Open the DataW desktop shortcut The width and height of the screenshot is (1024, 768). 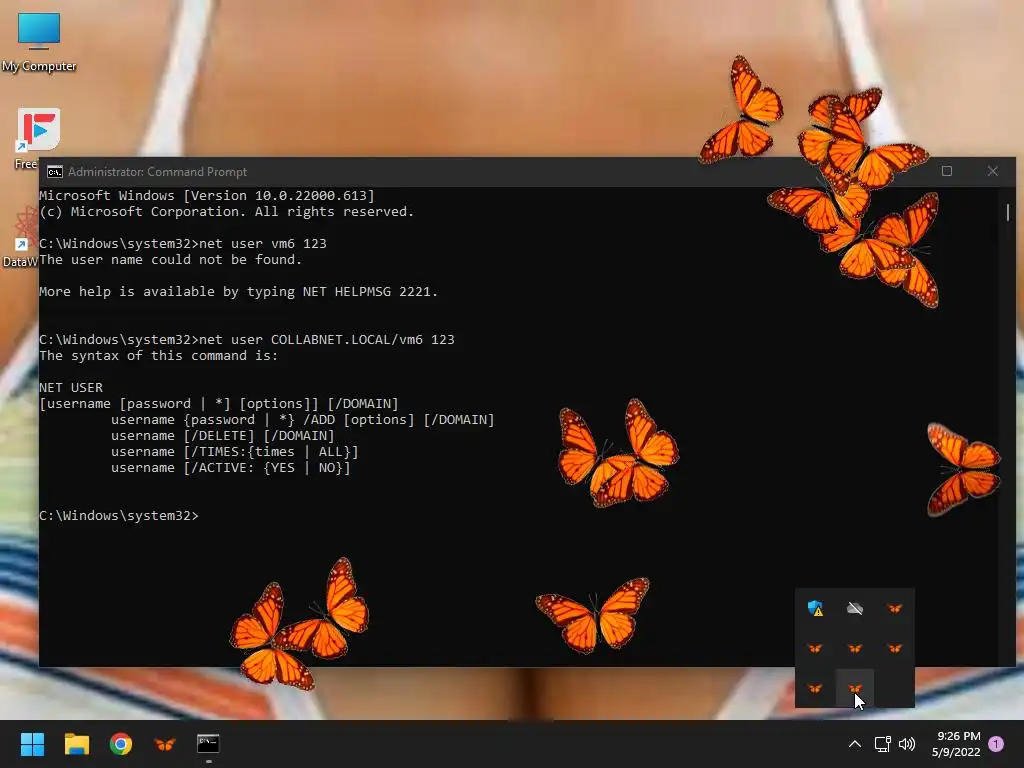click(x=22, y=236)
